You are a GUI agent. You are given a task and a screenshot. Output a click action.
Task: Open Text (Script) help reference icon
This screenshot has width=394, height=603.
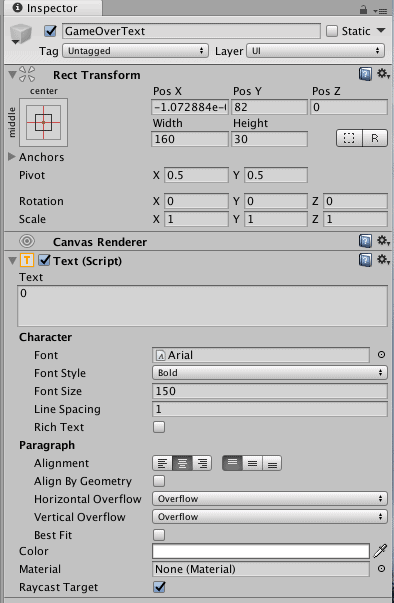coord(365,260)
